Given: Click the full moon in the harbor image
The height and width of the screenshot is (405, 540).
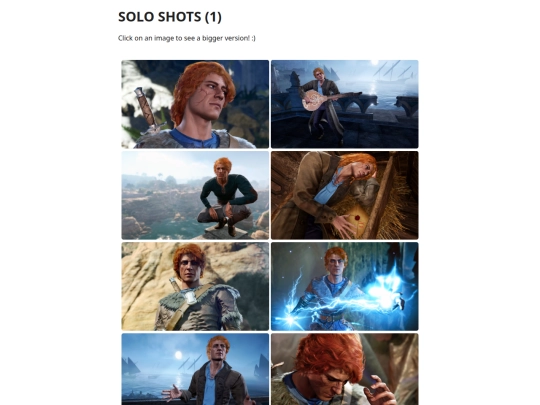Looking at the screenshot, I should pos(178,355).
